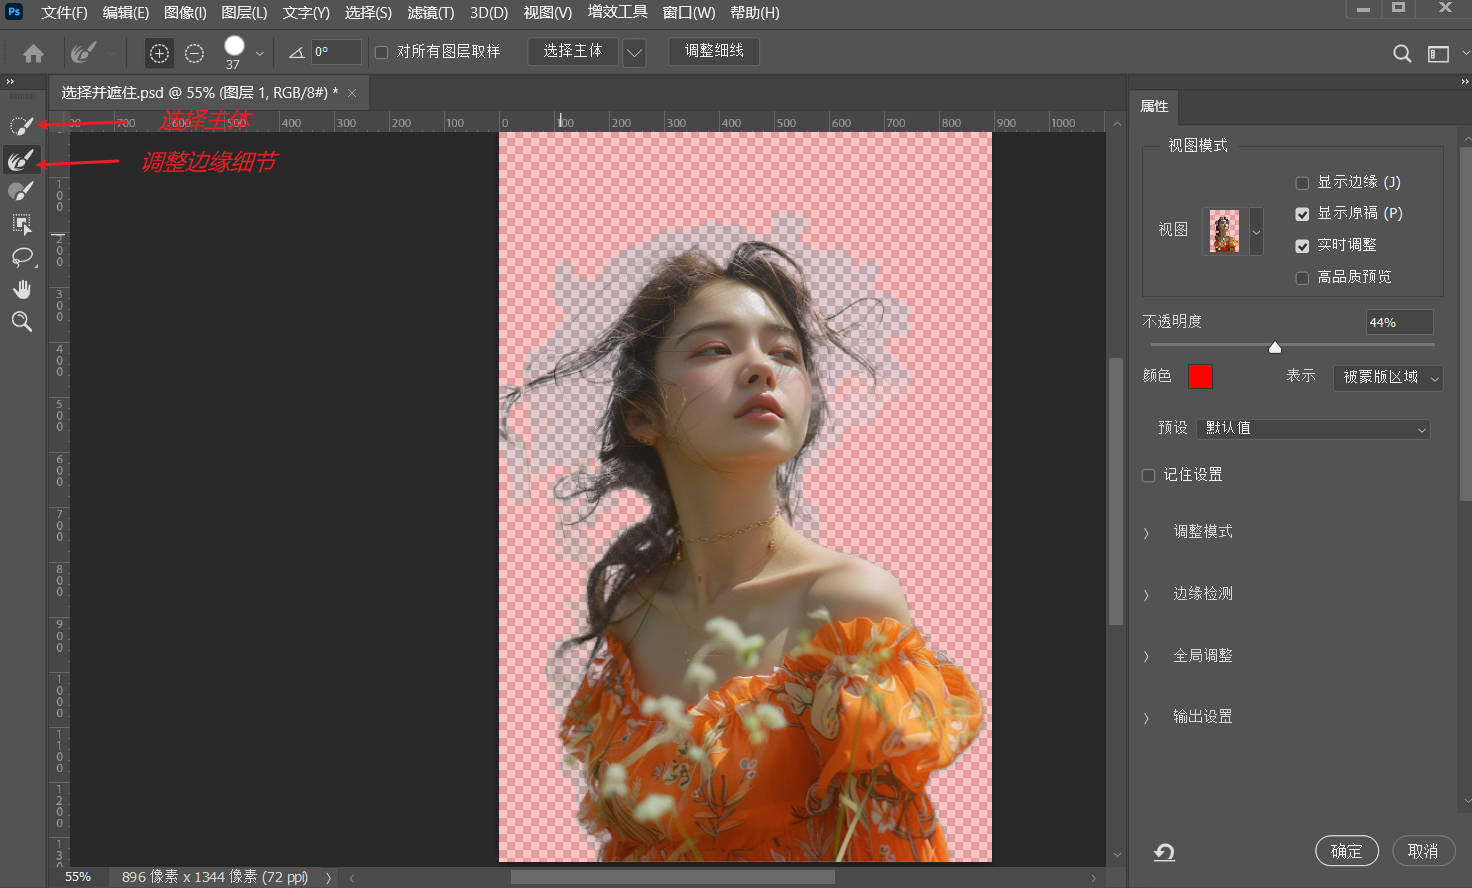This screenshot has height=888, width=1472.
Task: Open the 滤镜(T) menu
Action: [x=430, y=13]
